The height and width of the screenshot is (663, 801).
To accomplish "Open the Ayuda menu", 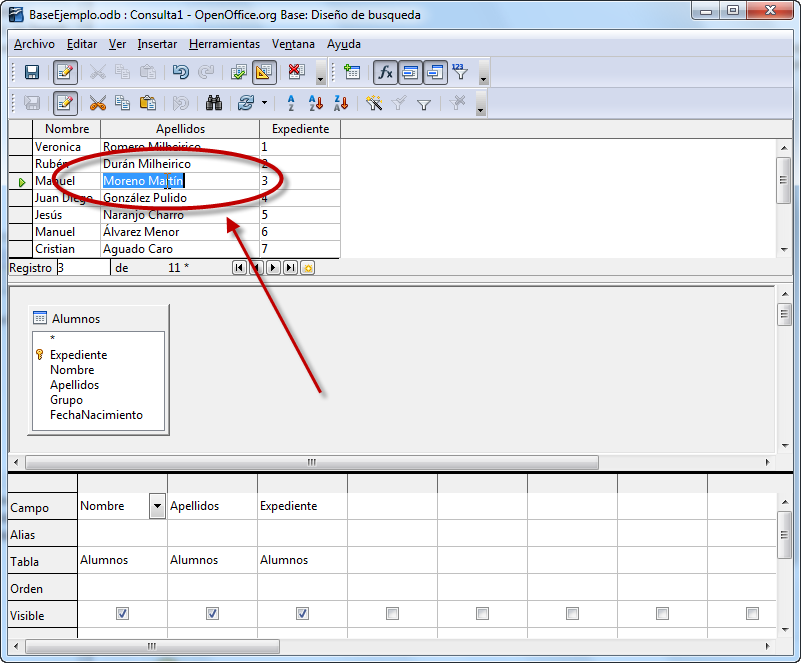I will [x=344, y=44].
